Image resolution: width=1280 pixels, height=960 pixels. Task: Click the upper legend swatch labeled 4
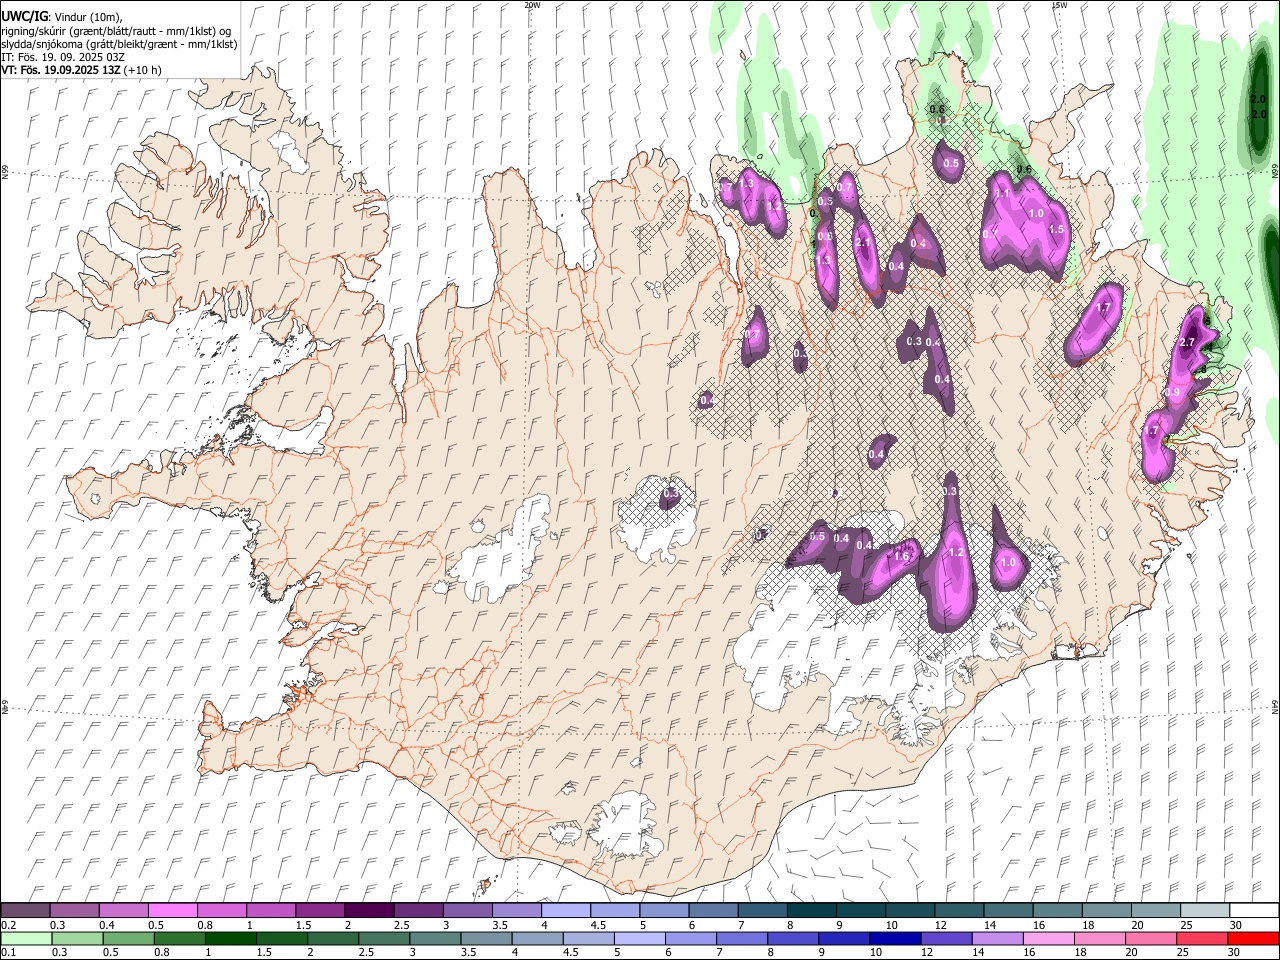[565, 910]
